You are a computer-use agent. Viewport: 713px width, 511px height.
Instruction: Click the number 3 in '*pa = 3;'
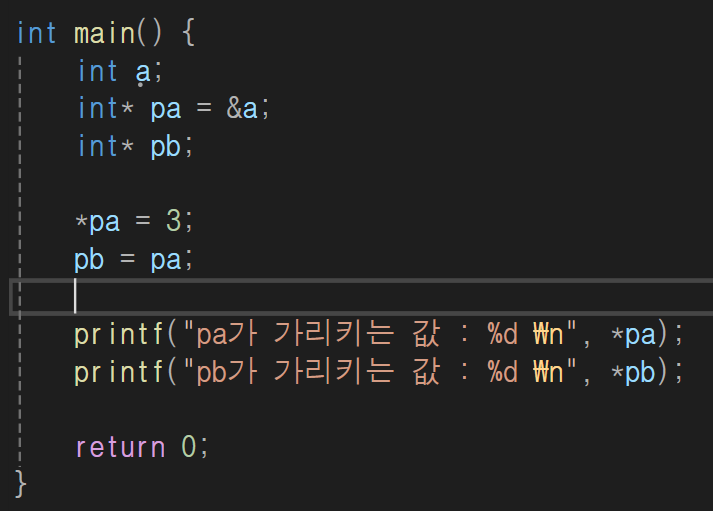point(173,221)
